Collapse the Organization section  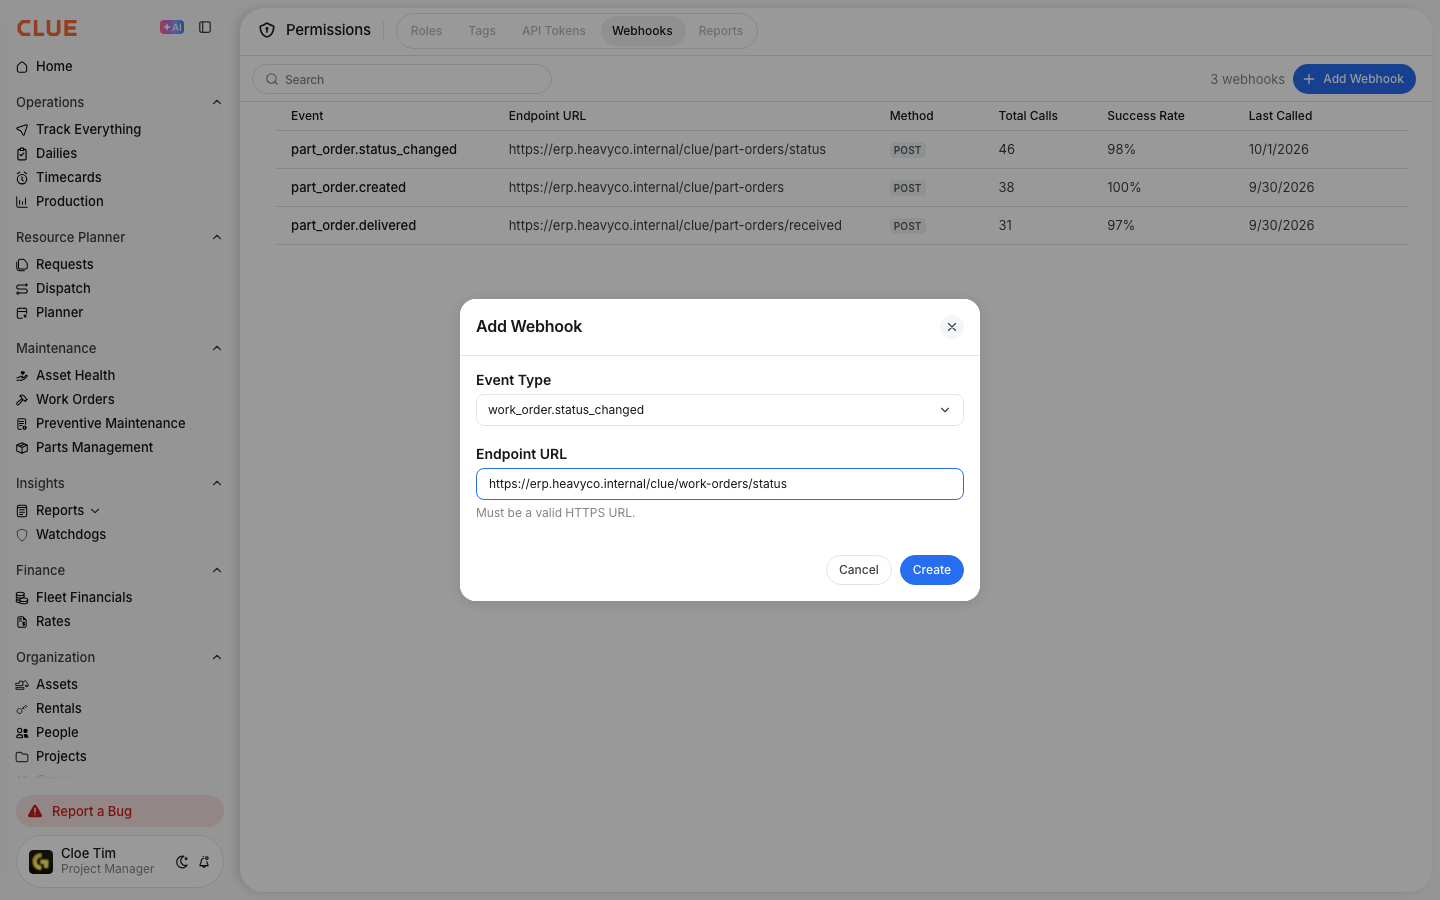pyautogui.click(x=217, y=657)
